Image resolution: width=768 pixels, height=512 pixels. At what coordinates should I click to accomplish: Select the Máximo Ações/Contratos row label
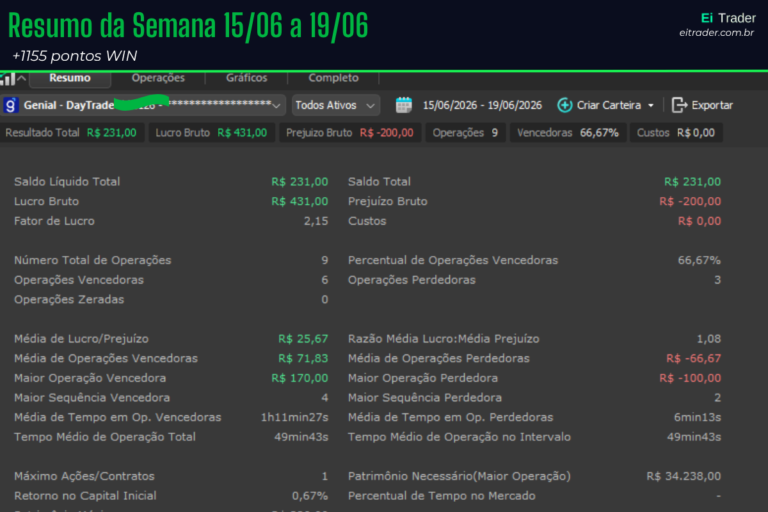(x=84, y=476)
